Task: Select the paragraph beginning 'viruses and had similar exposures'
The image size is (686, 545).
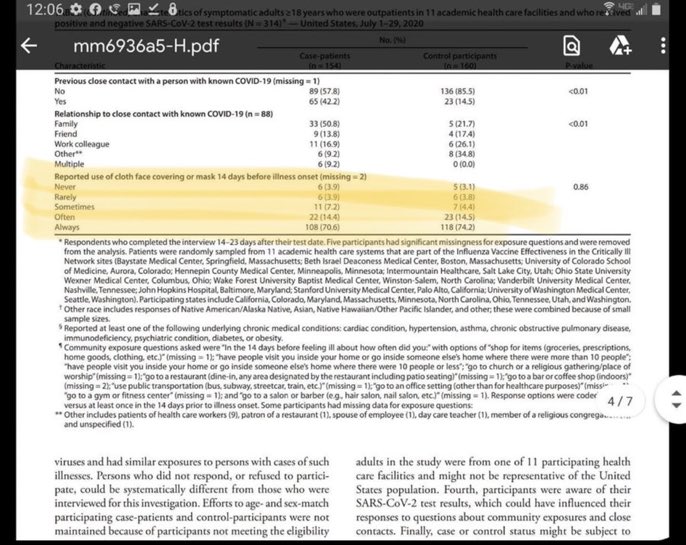Action: coord(192,496)
